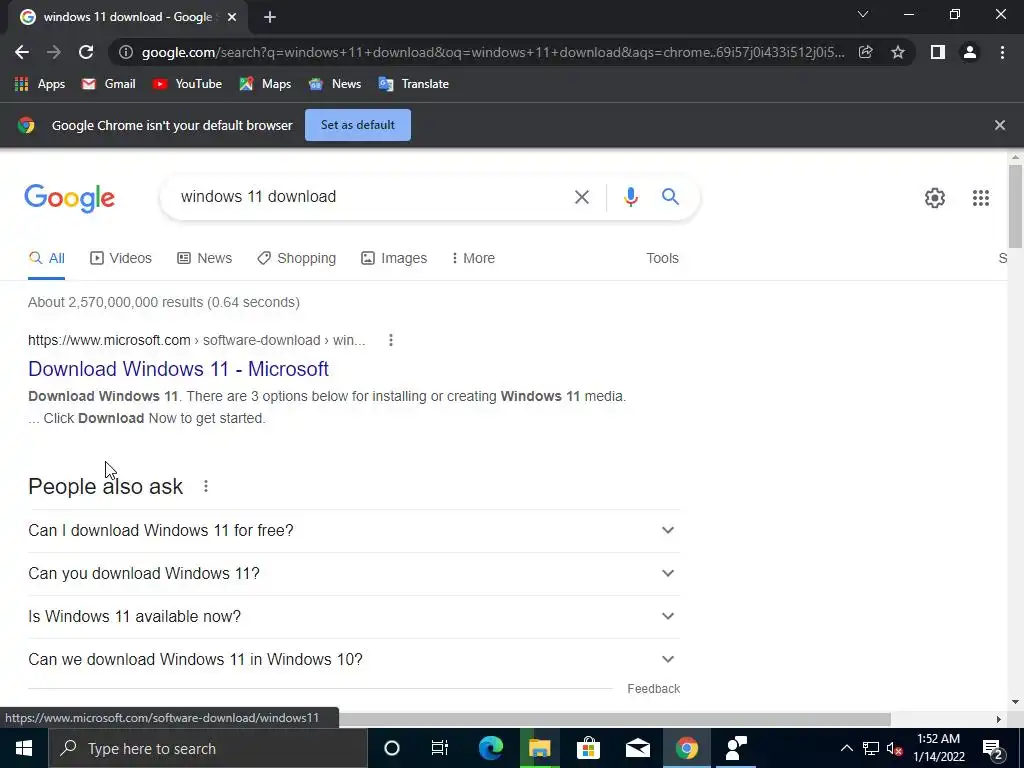Click the horizontal scrollbar right arrow
This screenshot has height=768, width=1024.
pos(999,719)
